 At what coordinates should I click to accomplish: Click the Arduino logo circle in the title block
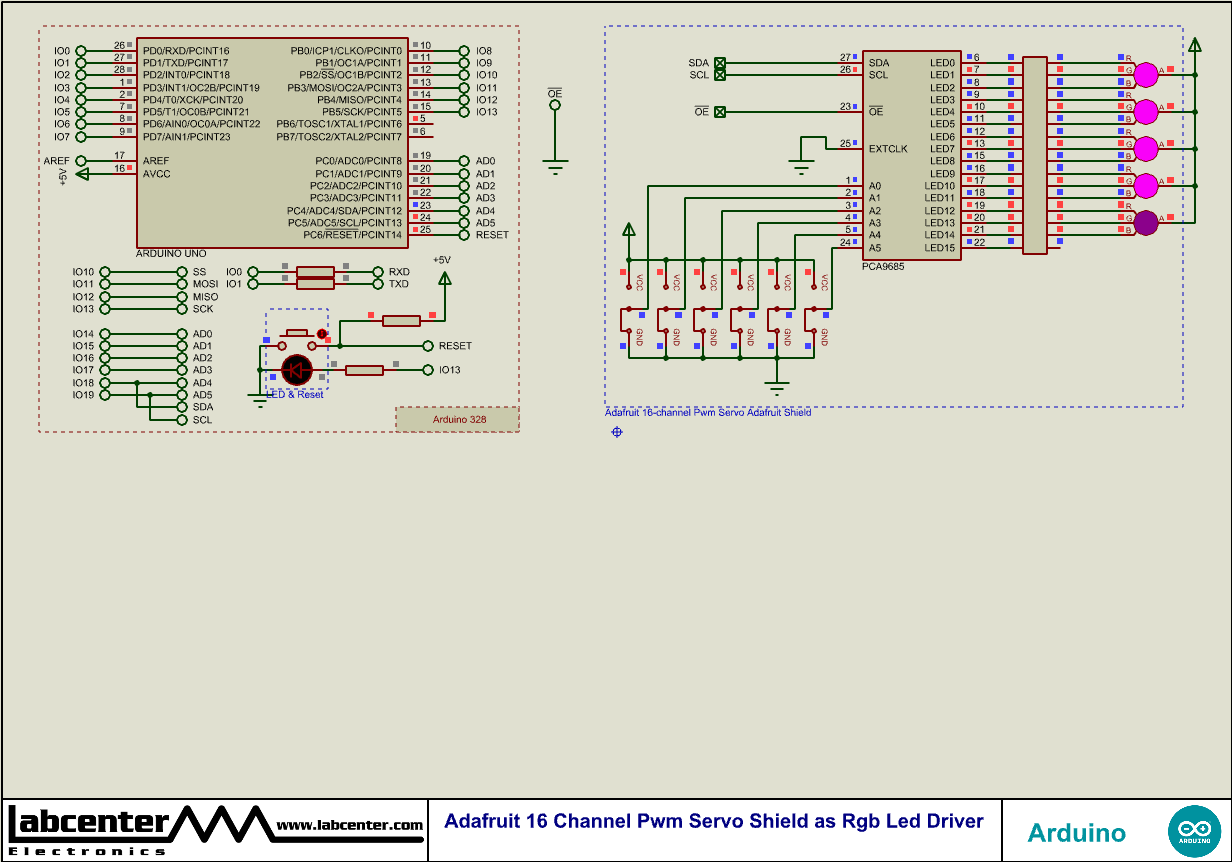click(x=1196, y=831)
